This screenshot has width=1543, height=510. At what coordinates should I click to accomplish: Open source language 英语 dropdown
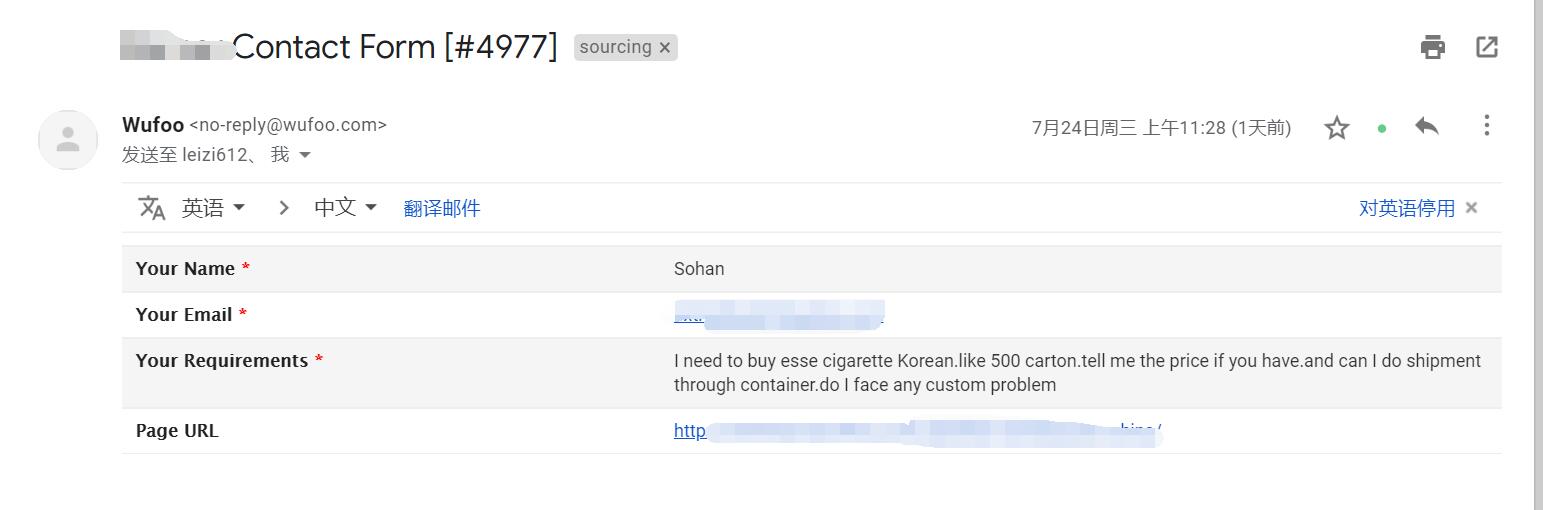pyautogui.click(x=213, y=208)
